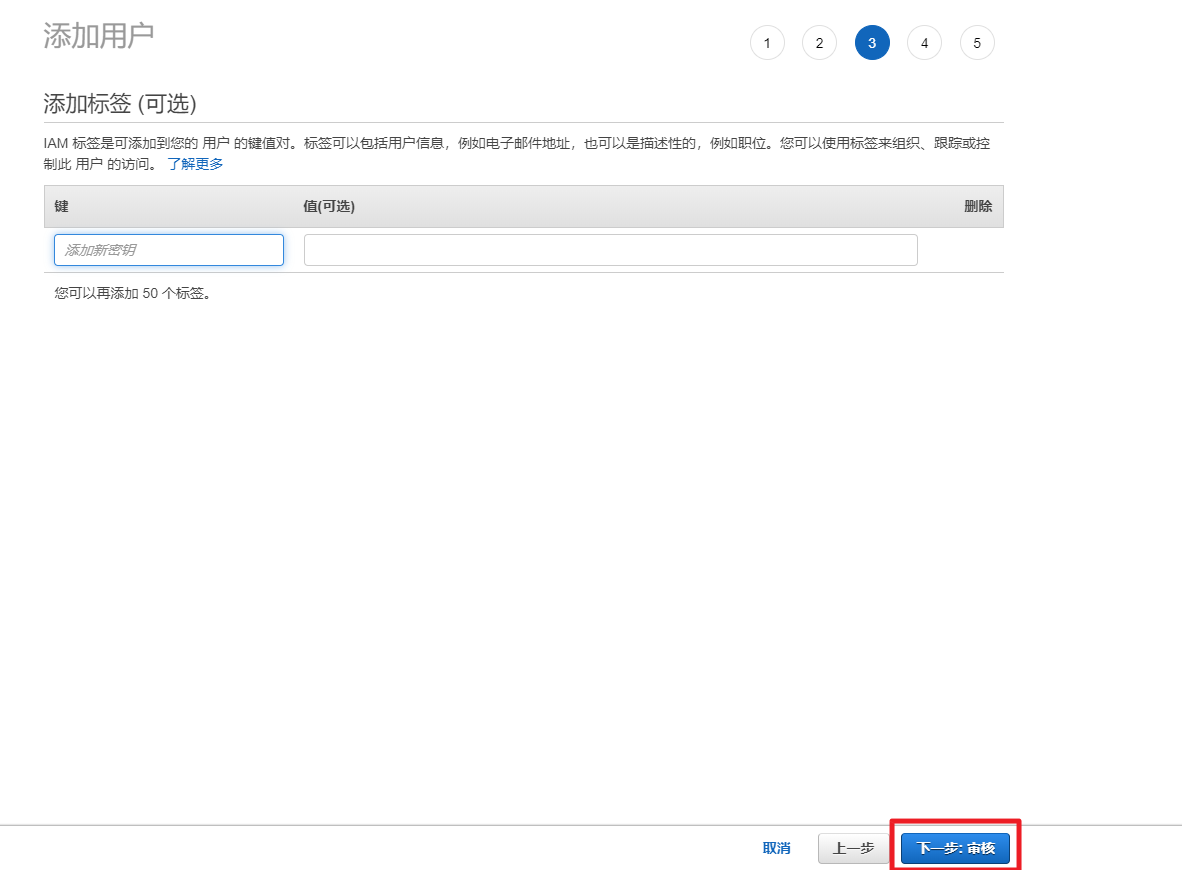Click the 添加标签 (可选) section heading
This screenshot has width=1182, height=870.
120,104
